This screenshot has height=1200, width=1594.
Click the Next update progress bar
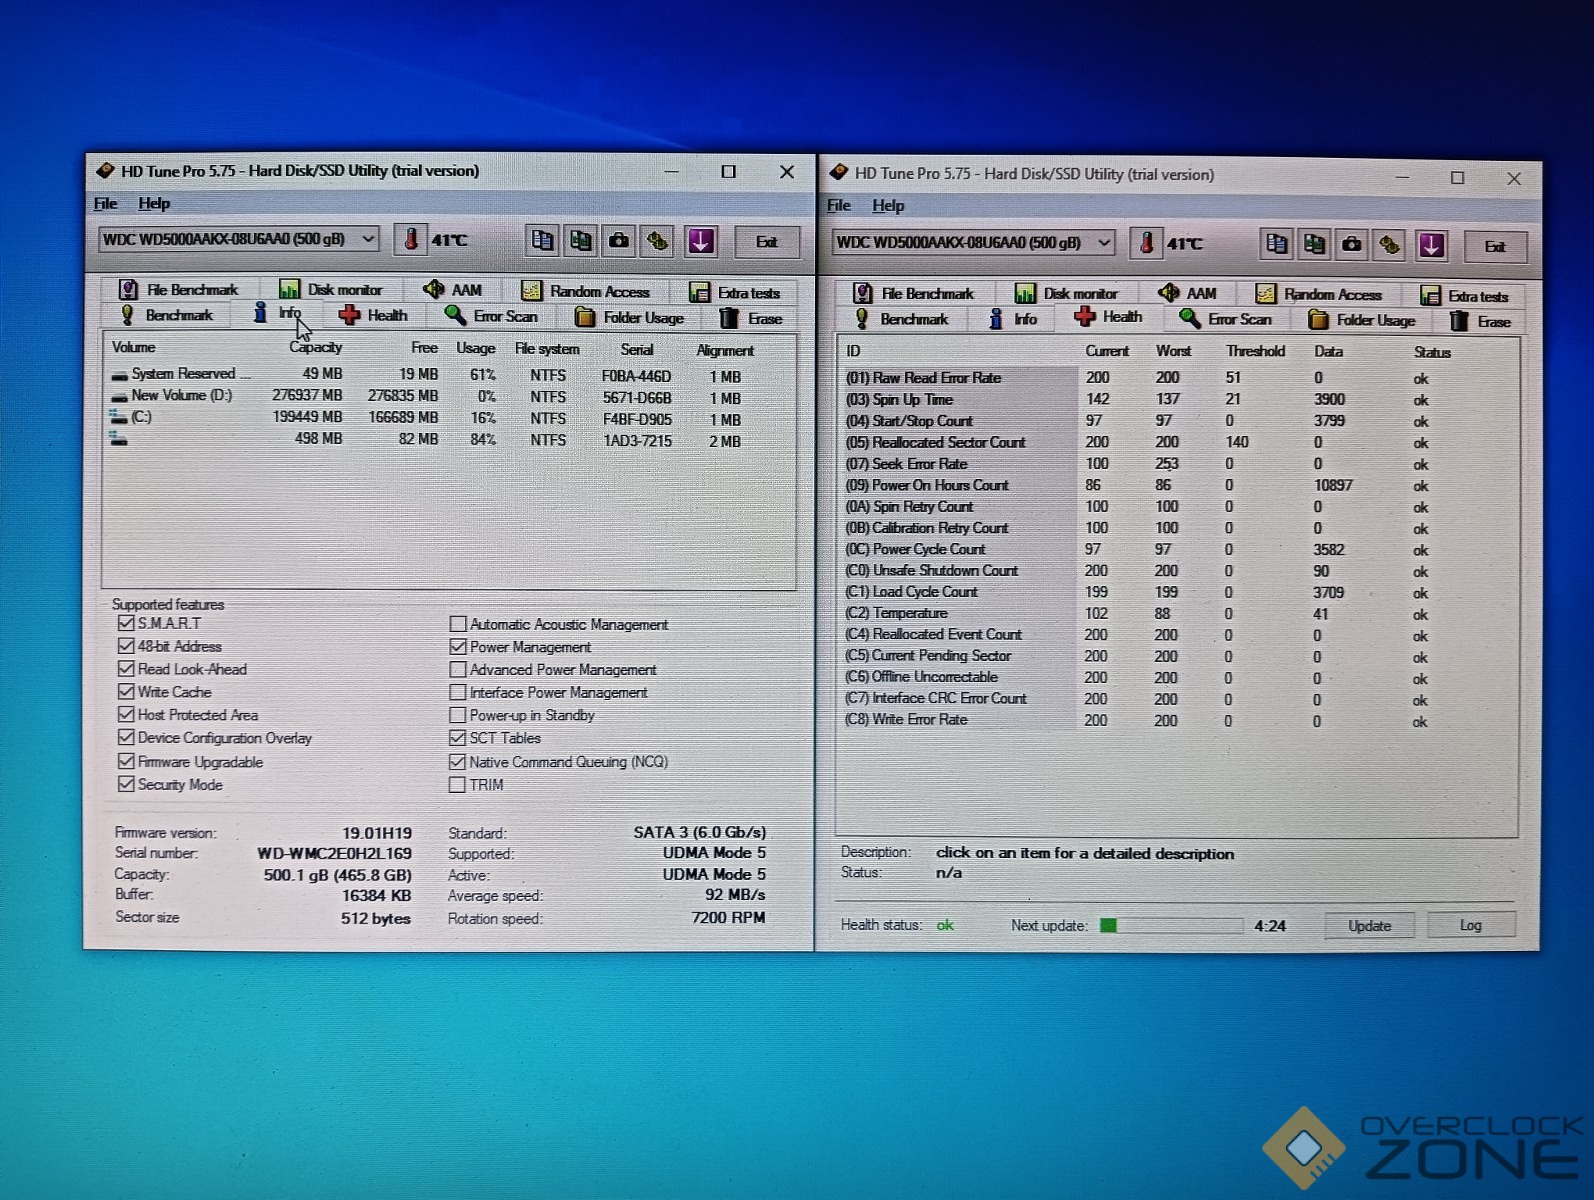1171,925
